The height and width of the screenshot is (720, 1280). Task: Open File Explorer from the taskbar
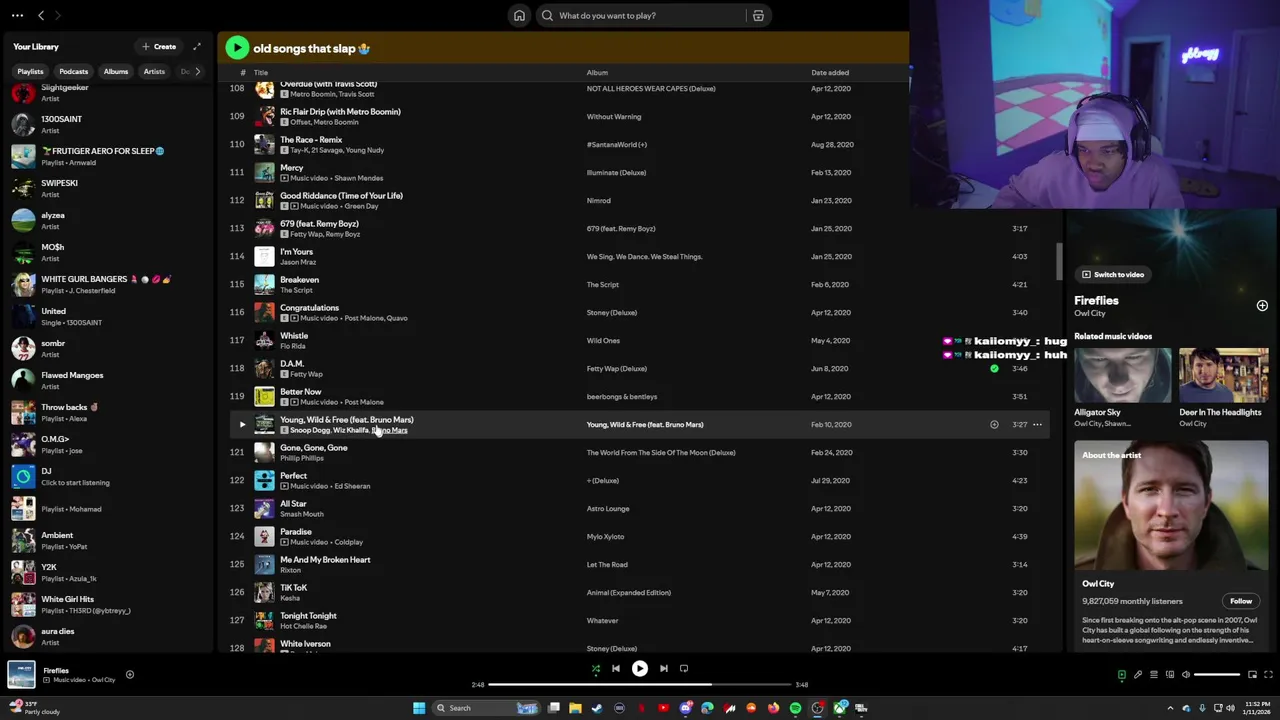coord(575,708)
